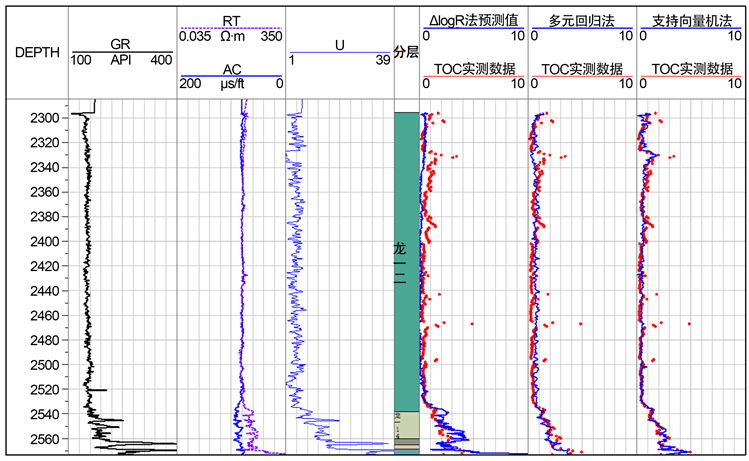Click TOC实测数据 label under 多元回归法
The height and width of the screenshot is (461, 749).
pyautogui.click(x=581, y=69)
